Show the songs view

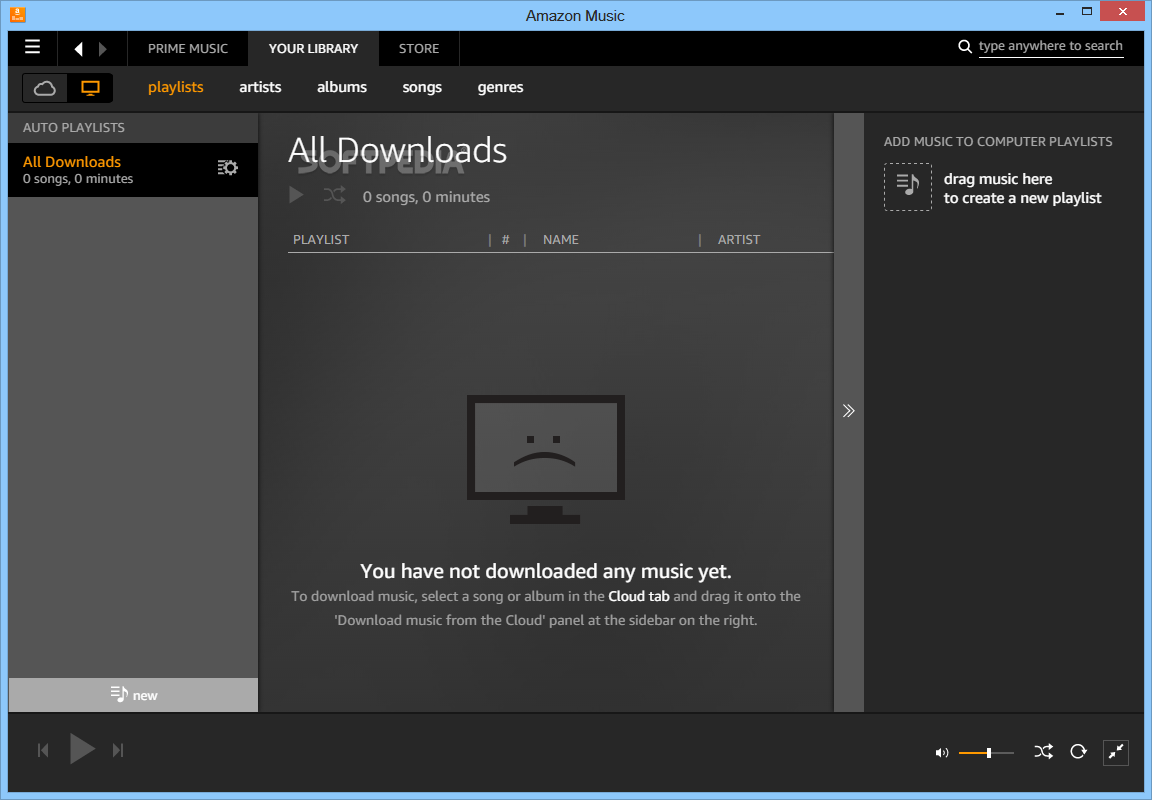(x=422, y=87)
